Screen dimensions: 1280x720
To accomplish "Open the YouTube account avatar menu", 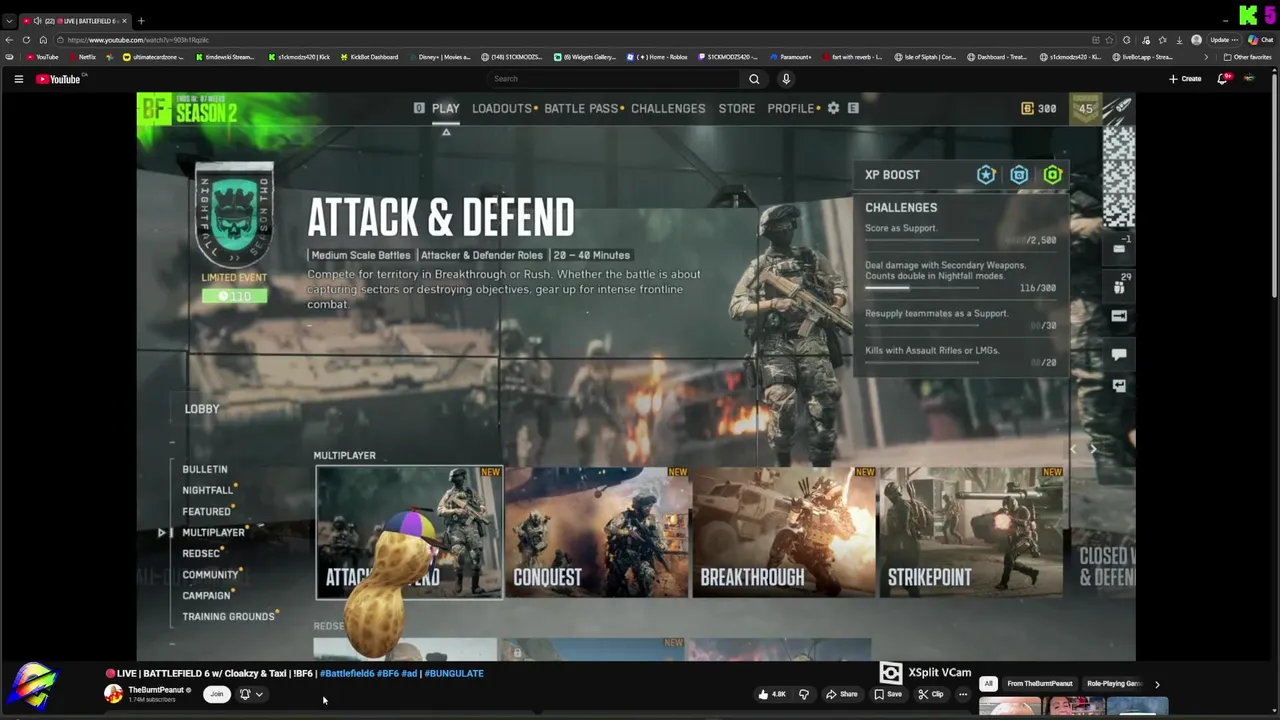I will click(1249, 78).
